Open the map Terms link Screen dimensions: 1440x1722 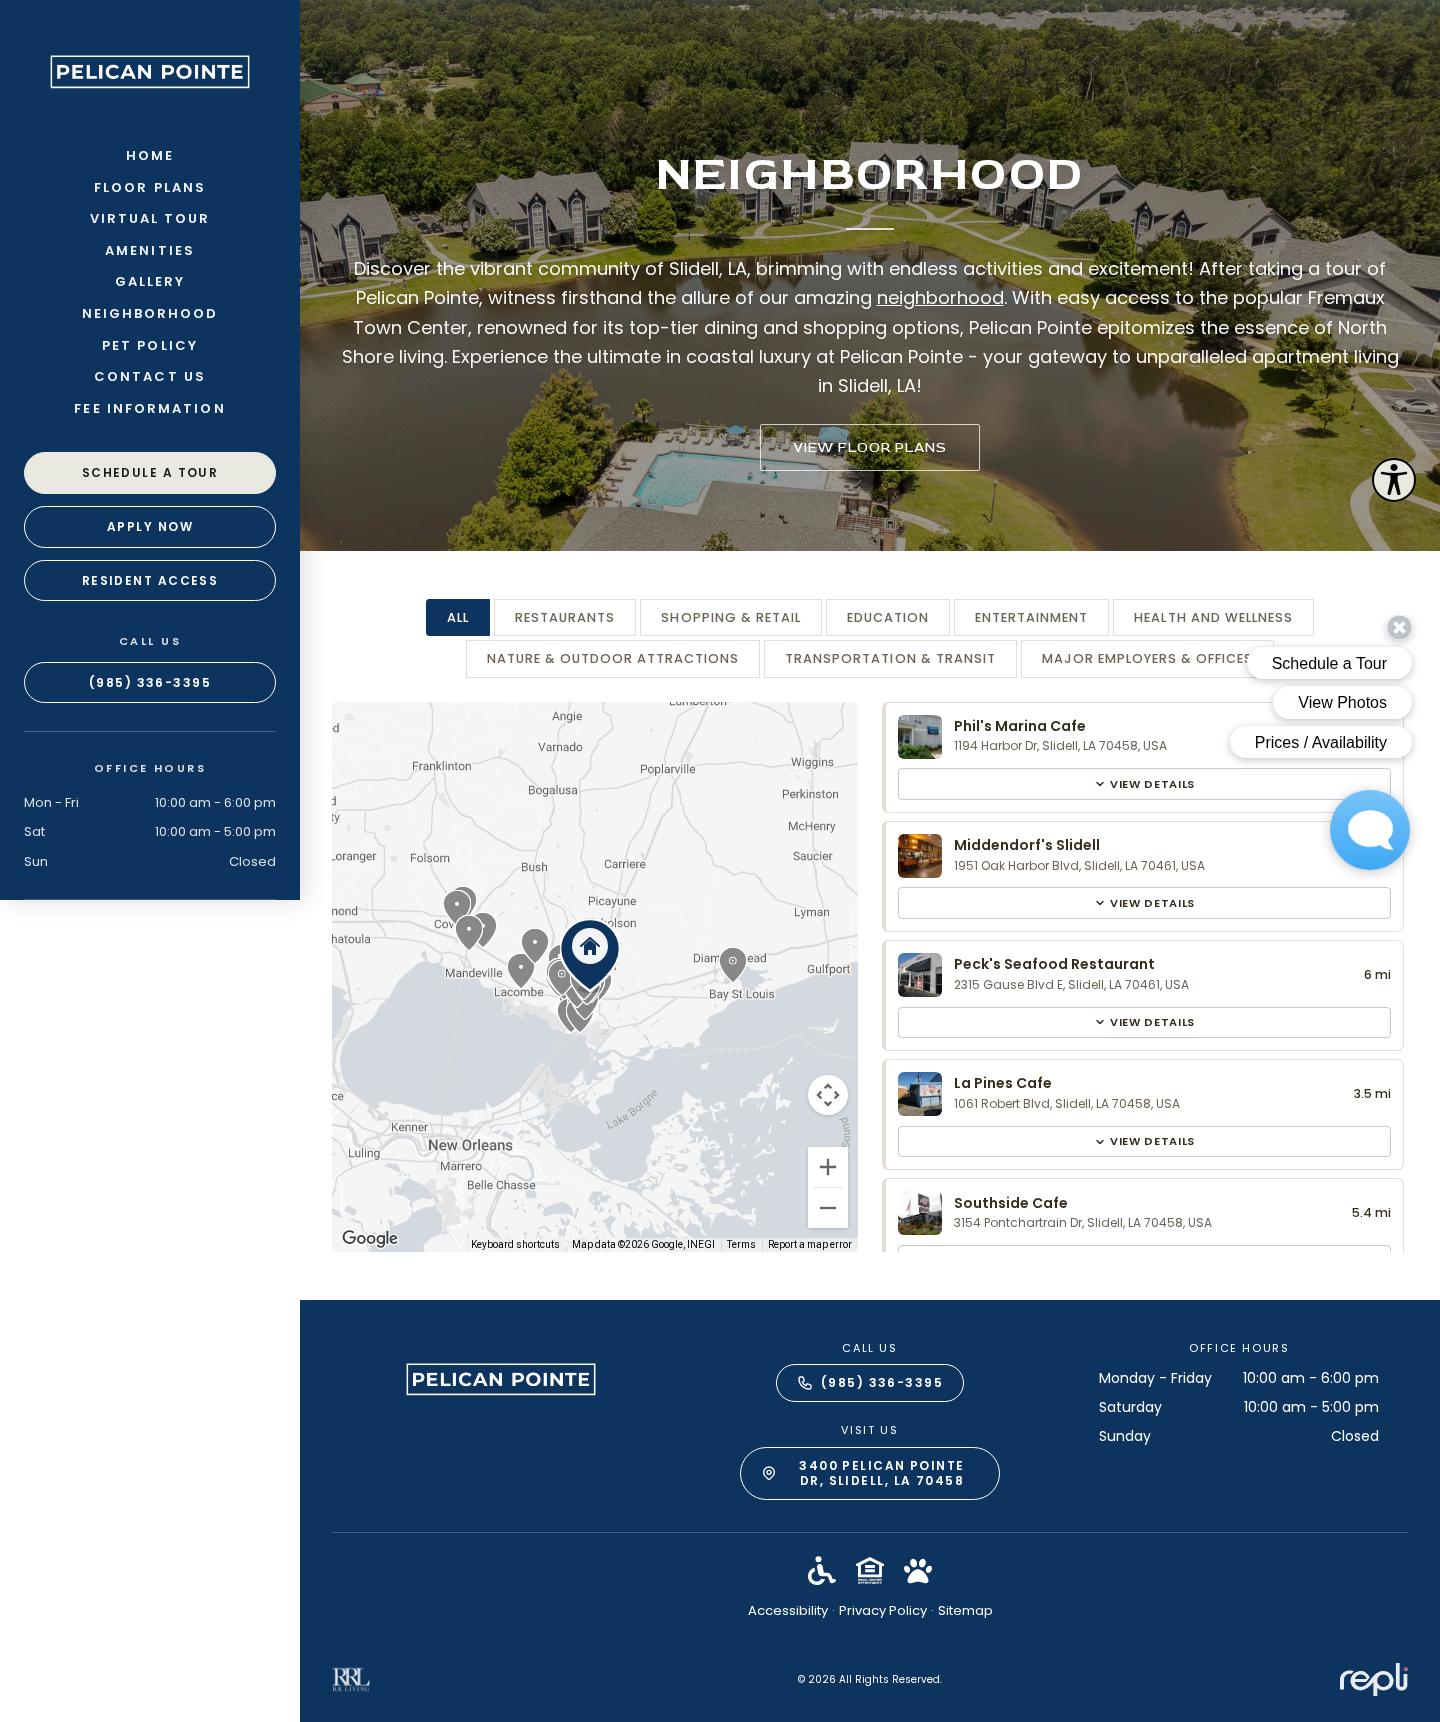click(741, 1245)
